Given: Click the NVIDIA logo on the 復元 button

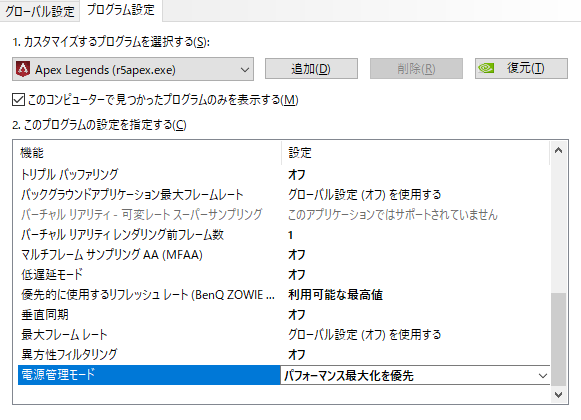Looking at the screenshot, I should click(x=486, y=68).
